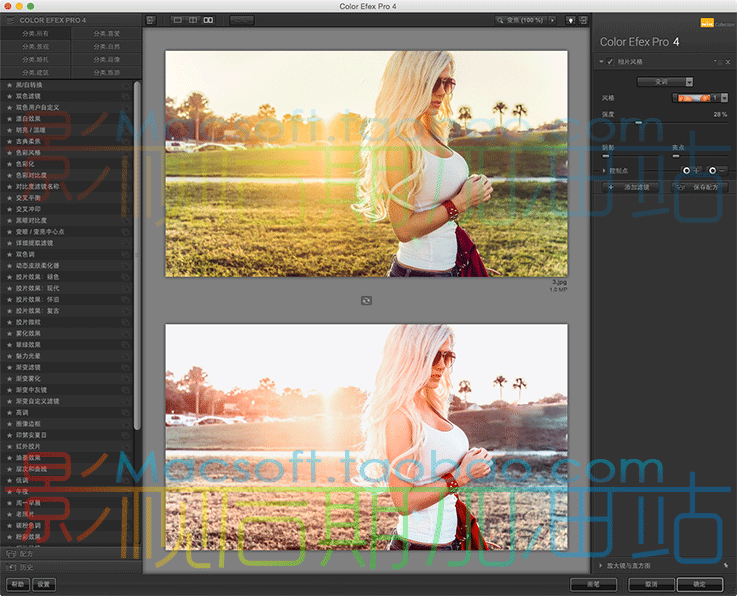
Task: Click the 历史 history panel icon
Action: tap(11, 567)
